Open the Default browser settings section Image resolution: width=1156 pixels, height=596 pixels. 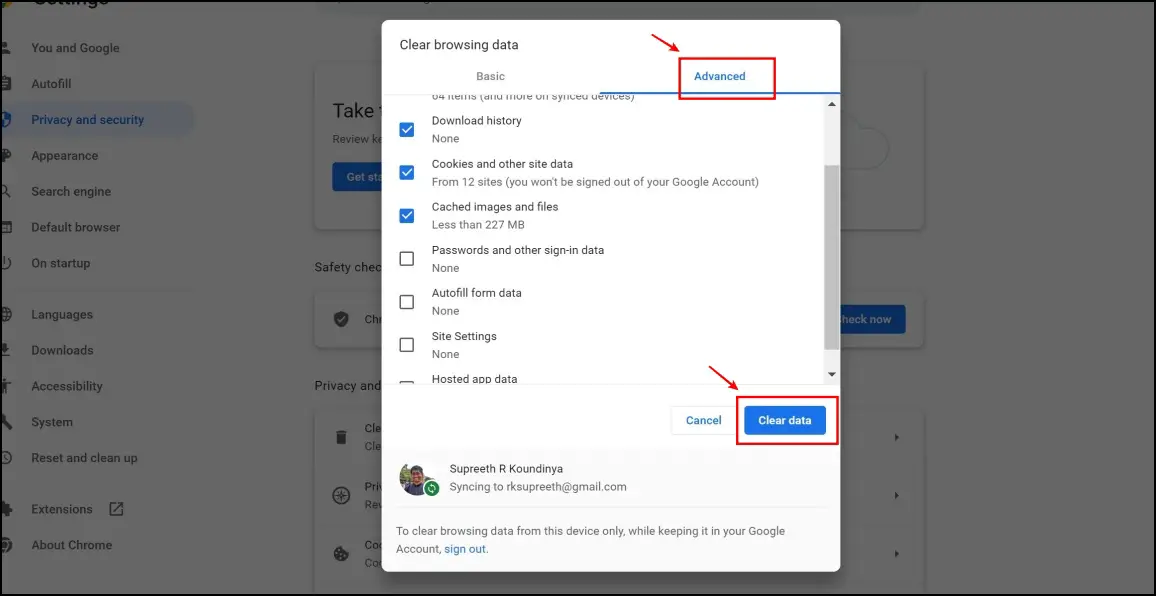75,227
